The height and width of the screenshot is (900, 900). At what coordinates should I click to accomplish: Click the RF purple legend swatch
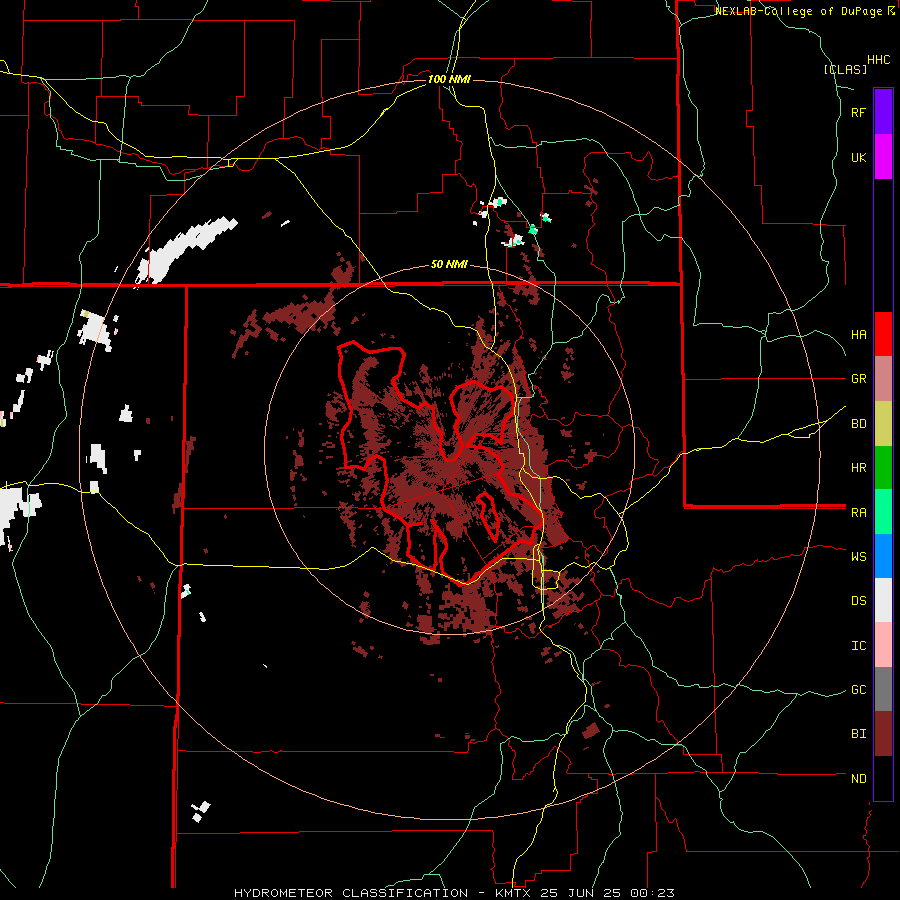(883, 112)
